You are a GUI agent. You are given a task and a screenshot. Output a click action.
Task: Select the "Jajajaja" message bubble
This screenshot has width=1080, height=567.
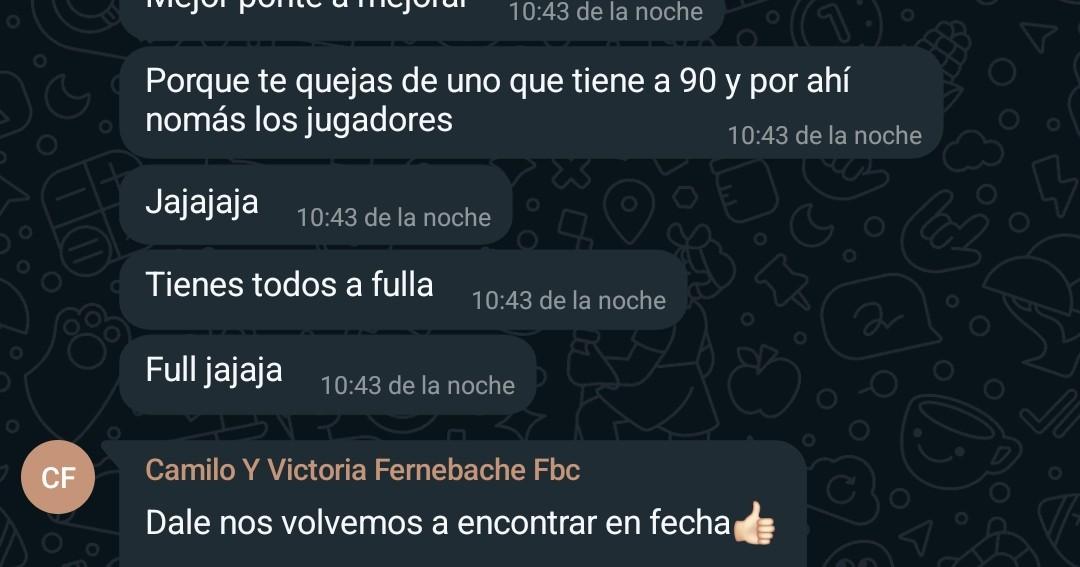click(x=316, y=205)
